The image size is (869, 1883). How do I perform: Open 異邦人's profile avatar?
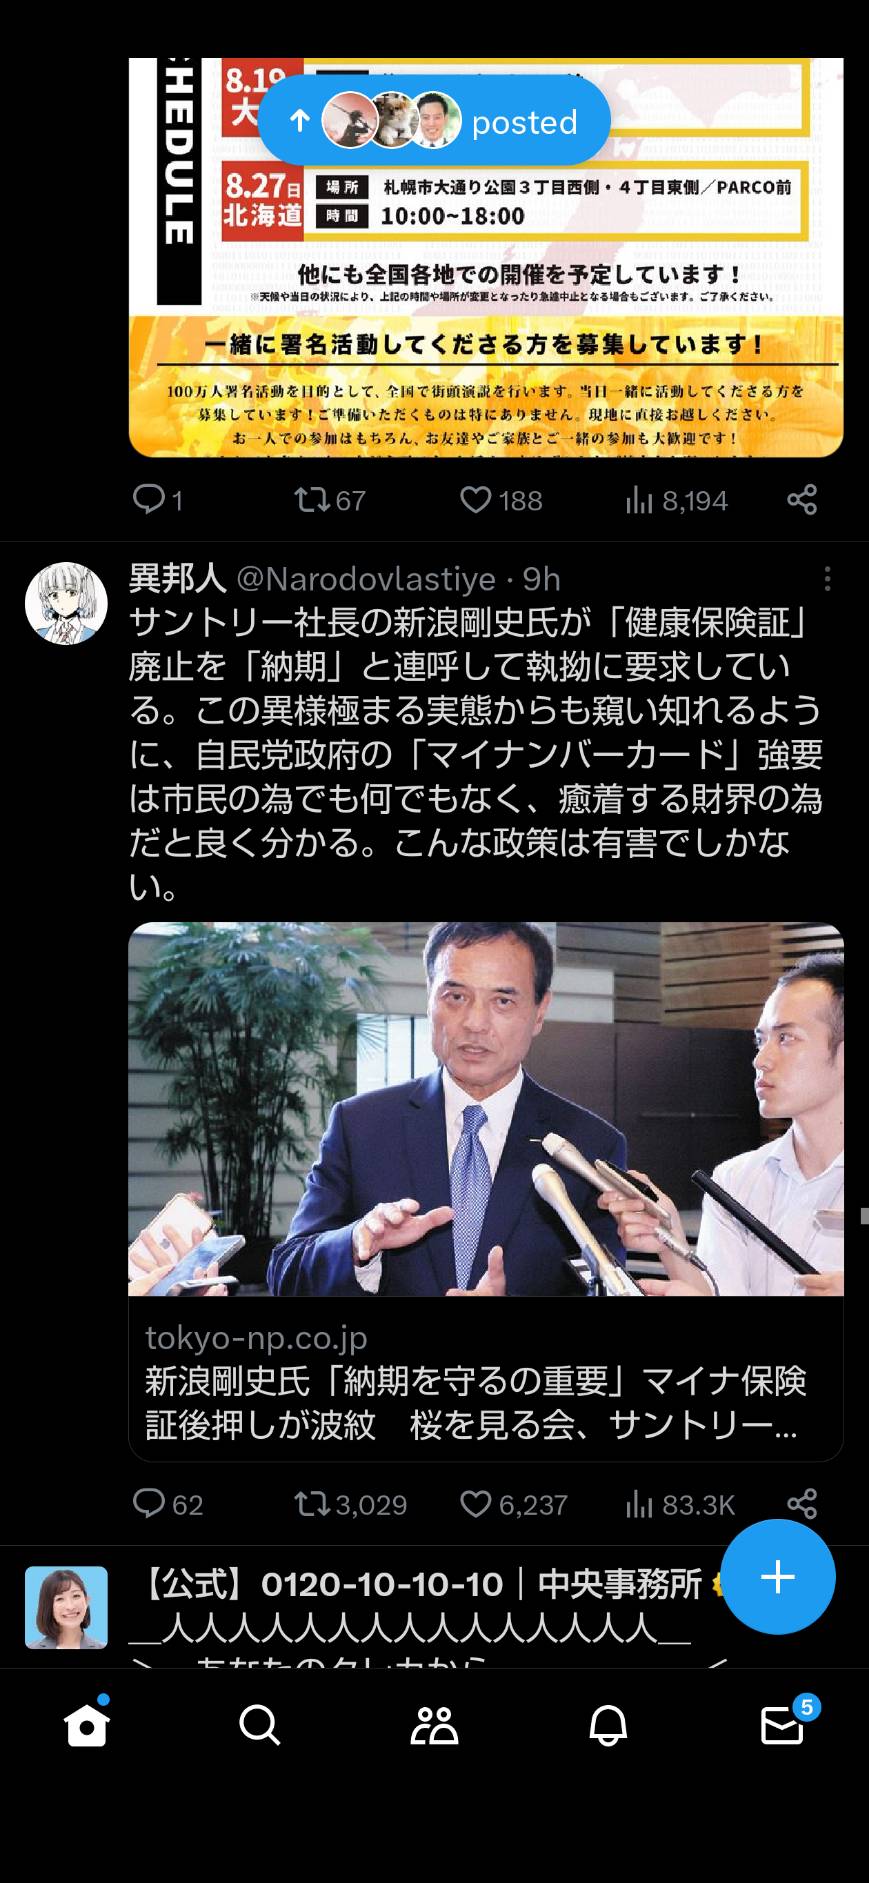tap(66, 603)
